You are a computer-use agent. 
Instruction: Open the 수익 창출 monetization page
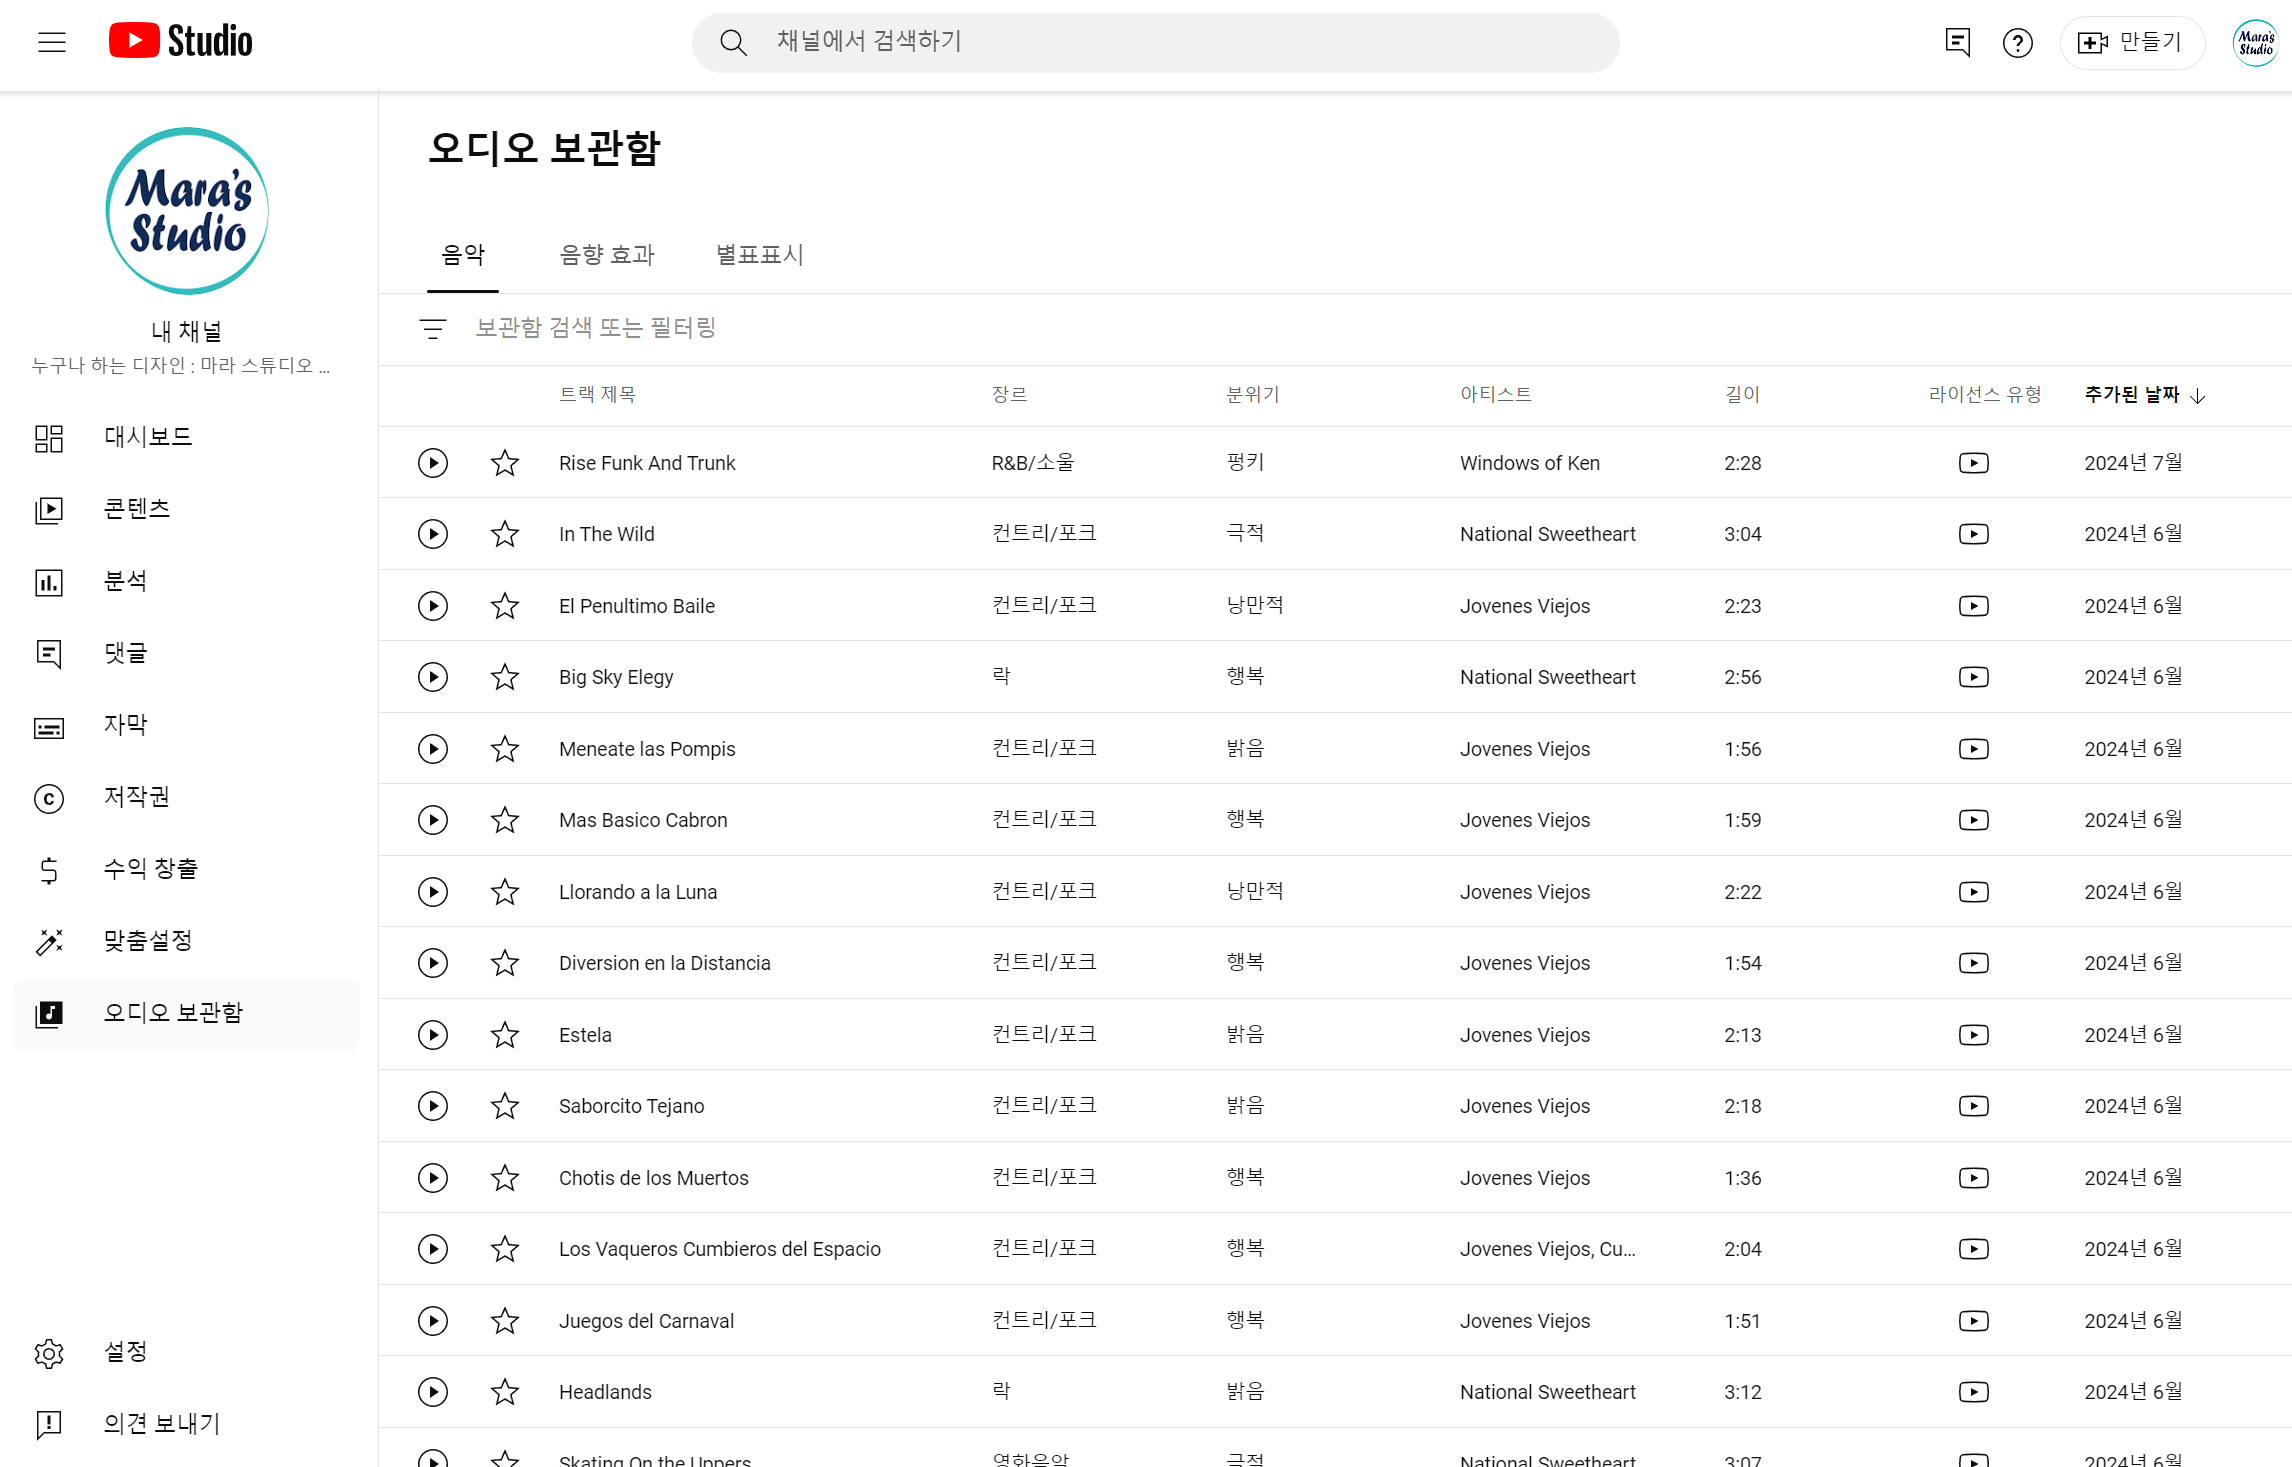pyautogui.click(x=150, y=869)
